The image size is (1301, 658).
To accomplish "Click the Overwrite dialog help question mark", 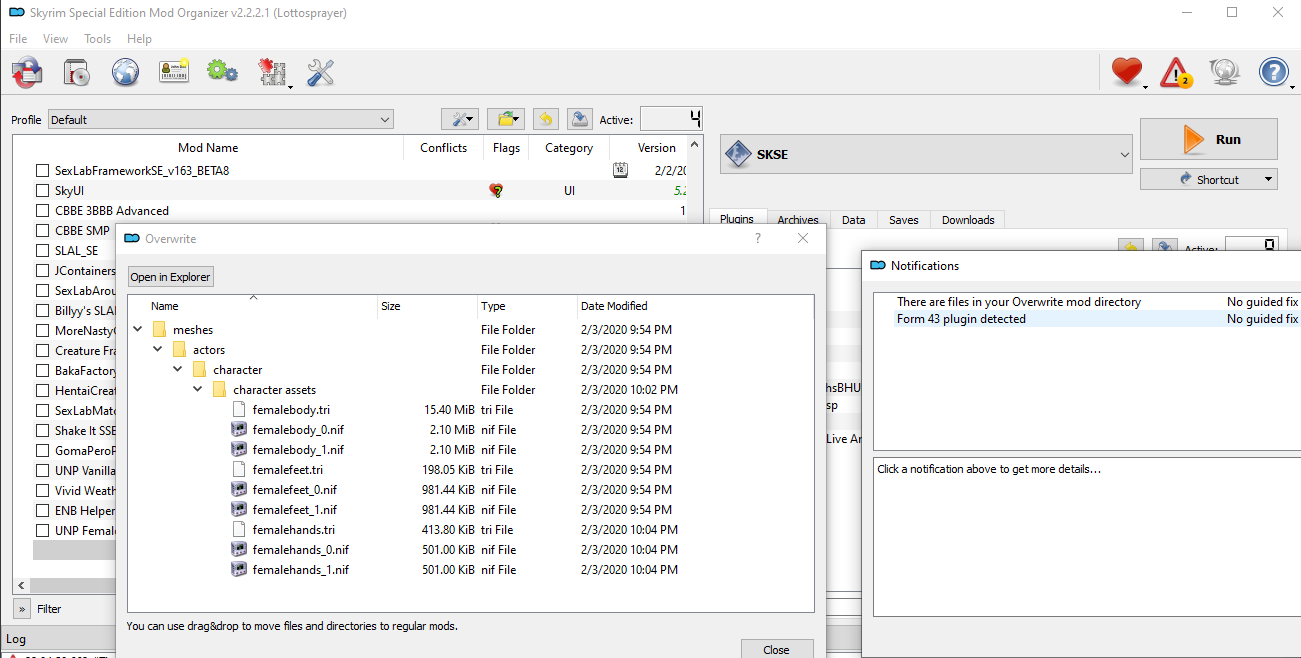I will click(757, 238).
